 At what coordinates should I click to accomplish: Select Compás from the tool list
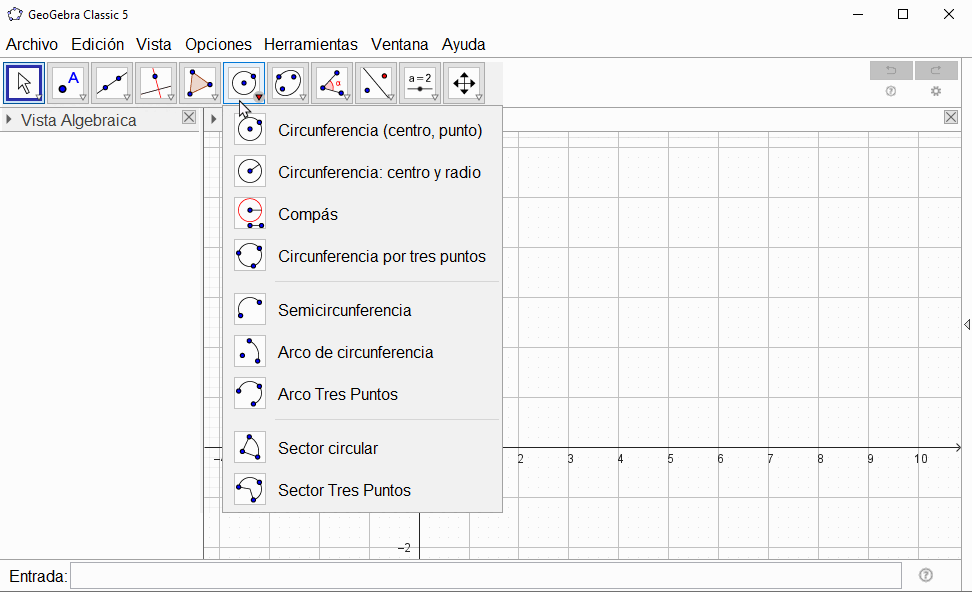click(x=308, y=214)
